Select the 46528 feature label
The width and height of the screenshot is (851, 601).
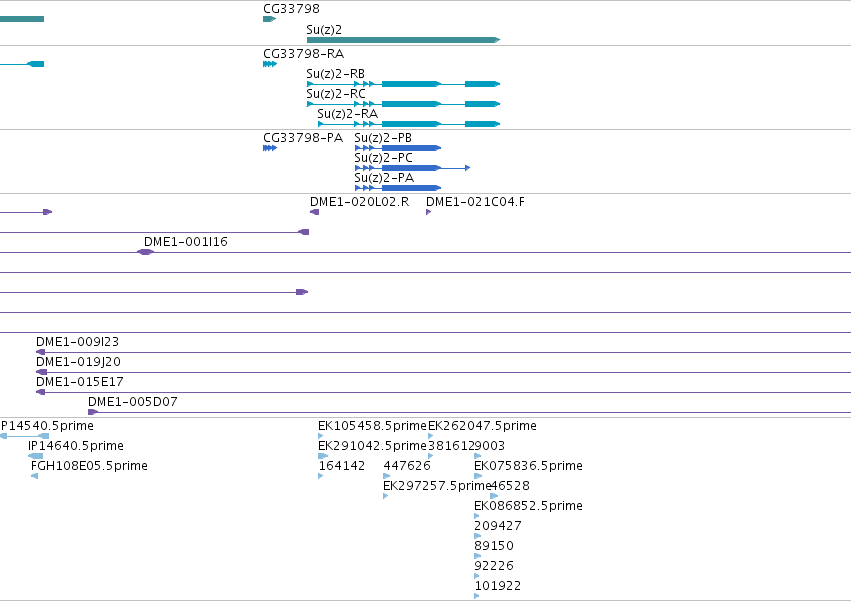tap(510, 486)
